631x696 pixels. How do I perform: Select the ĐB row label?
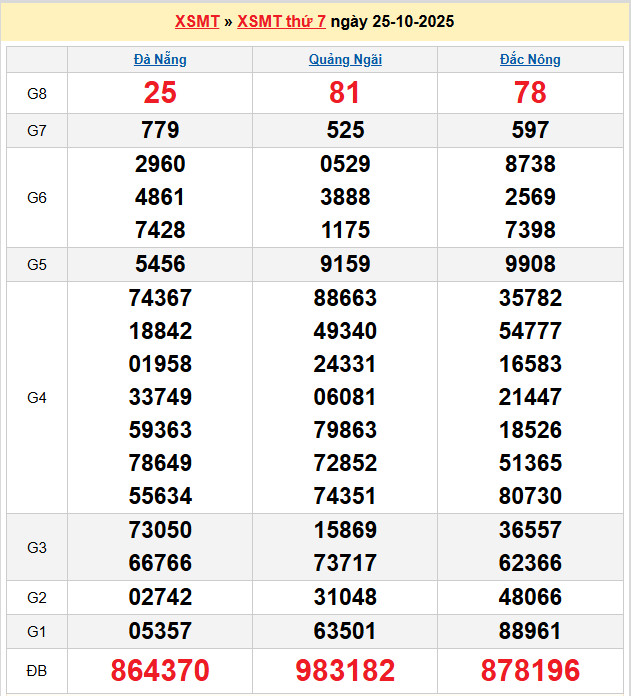(x=37, y=669)
